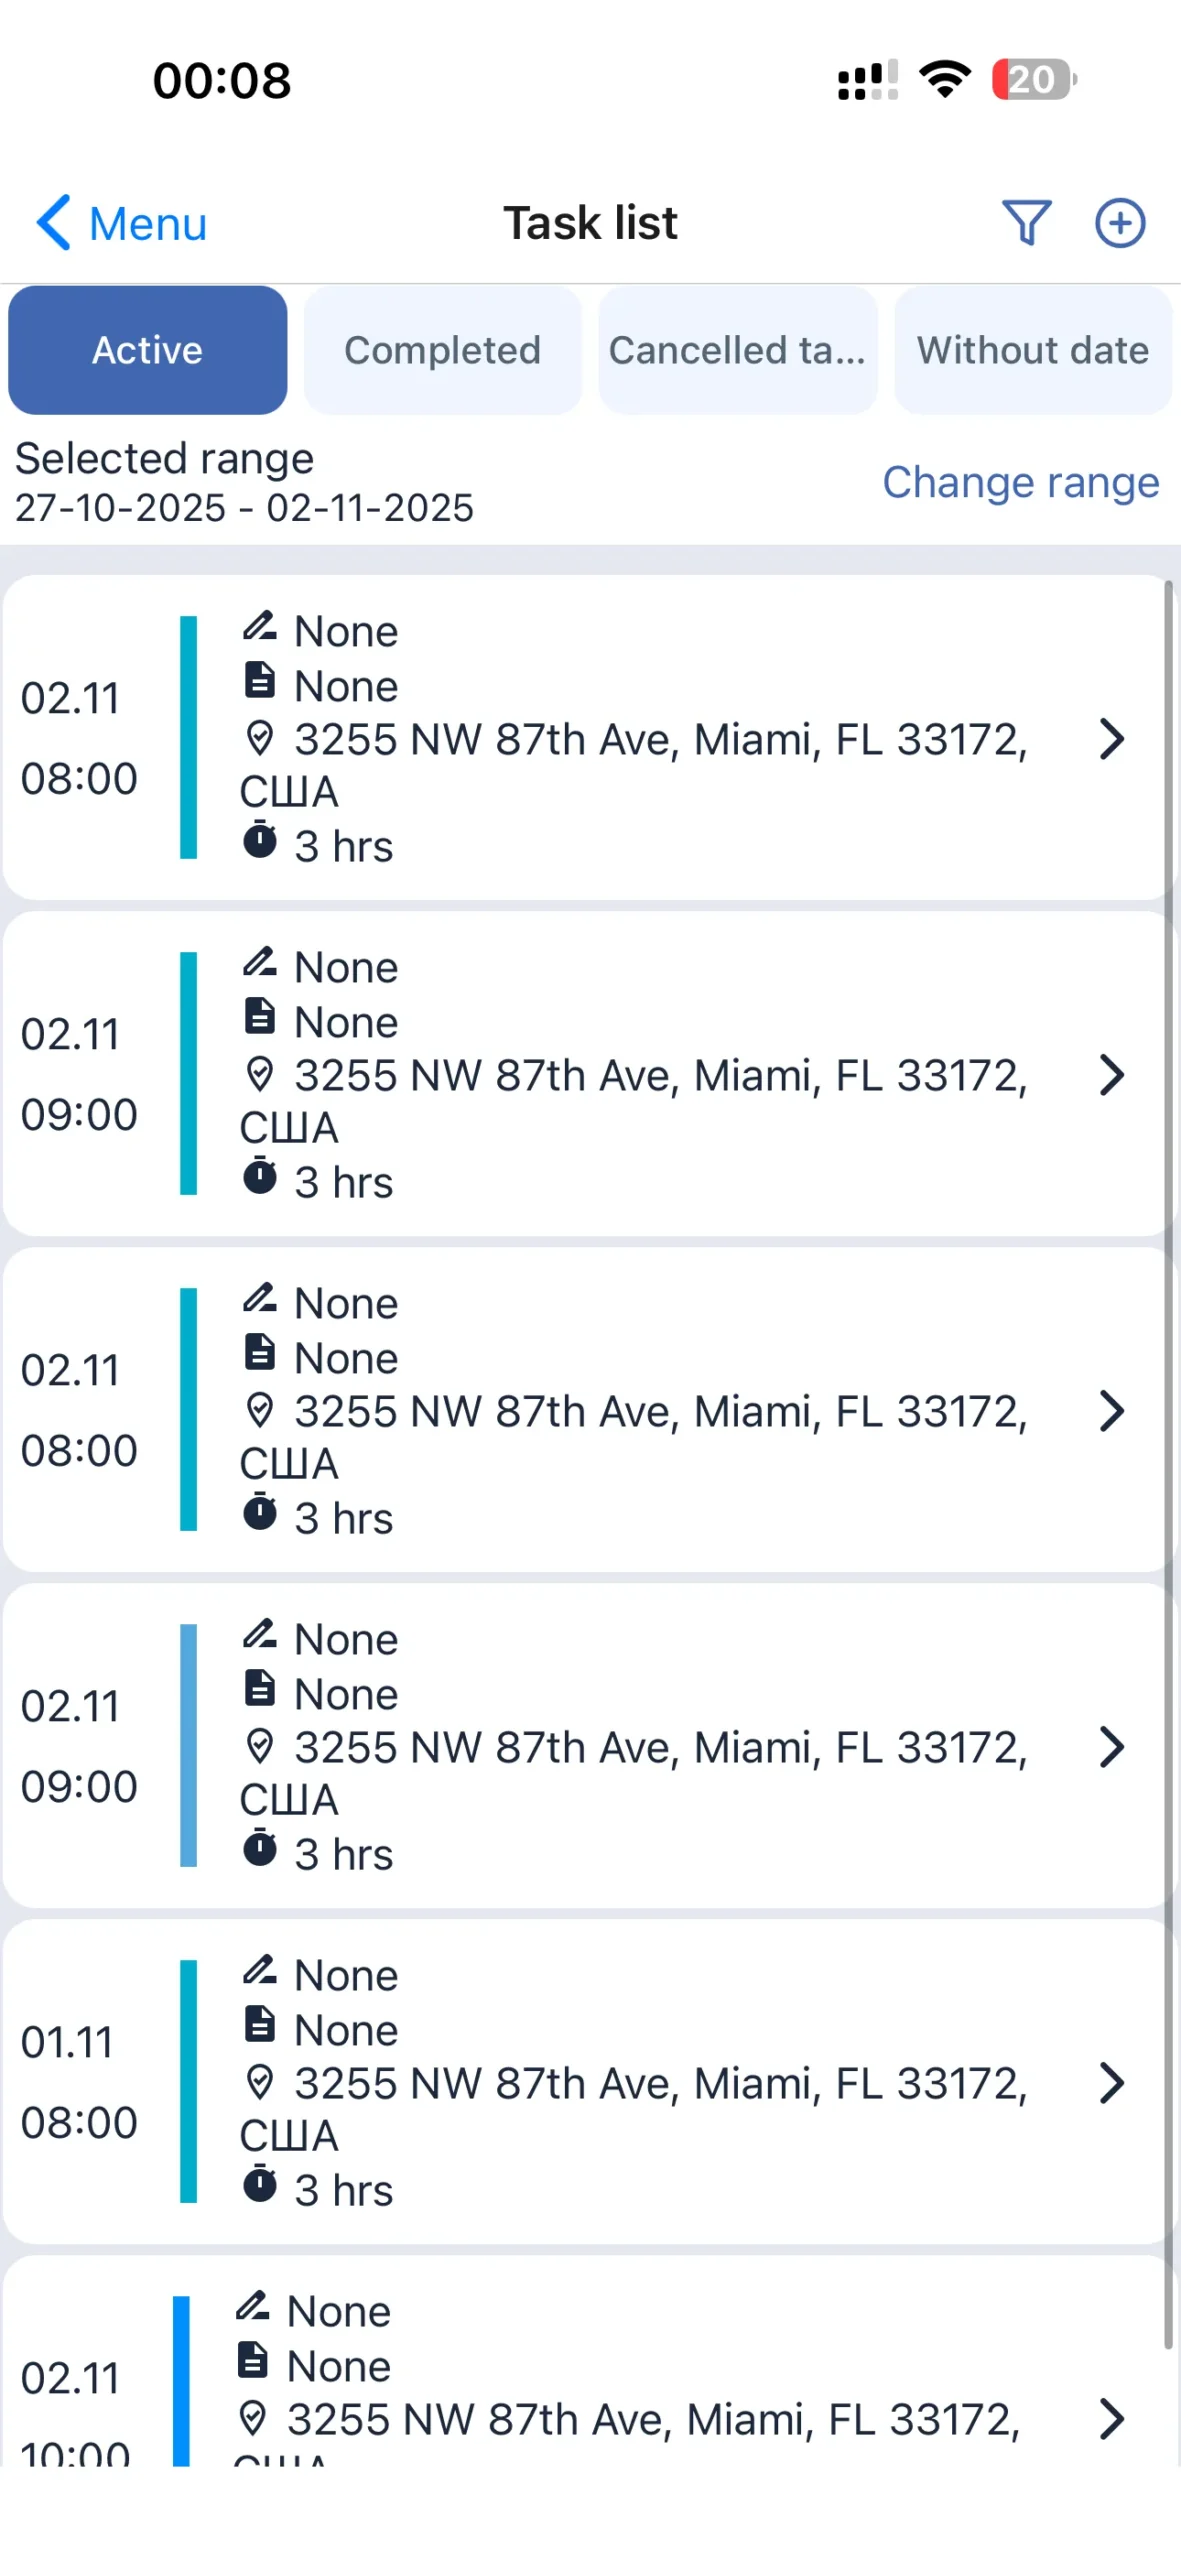The width and height of the screenshot is (1181, 2560).
Task: Tap the light blue status bar on fourth task
Action: [x=188, y=1746]
